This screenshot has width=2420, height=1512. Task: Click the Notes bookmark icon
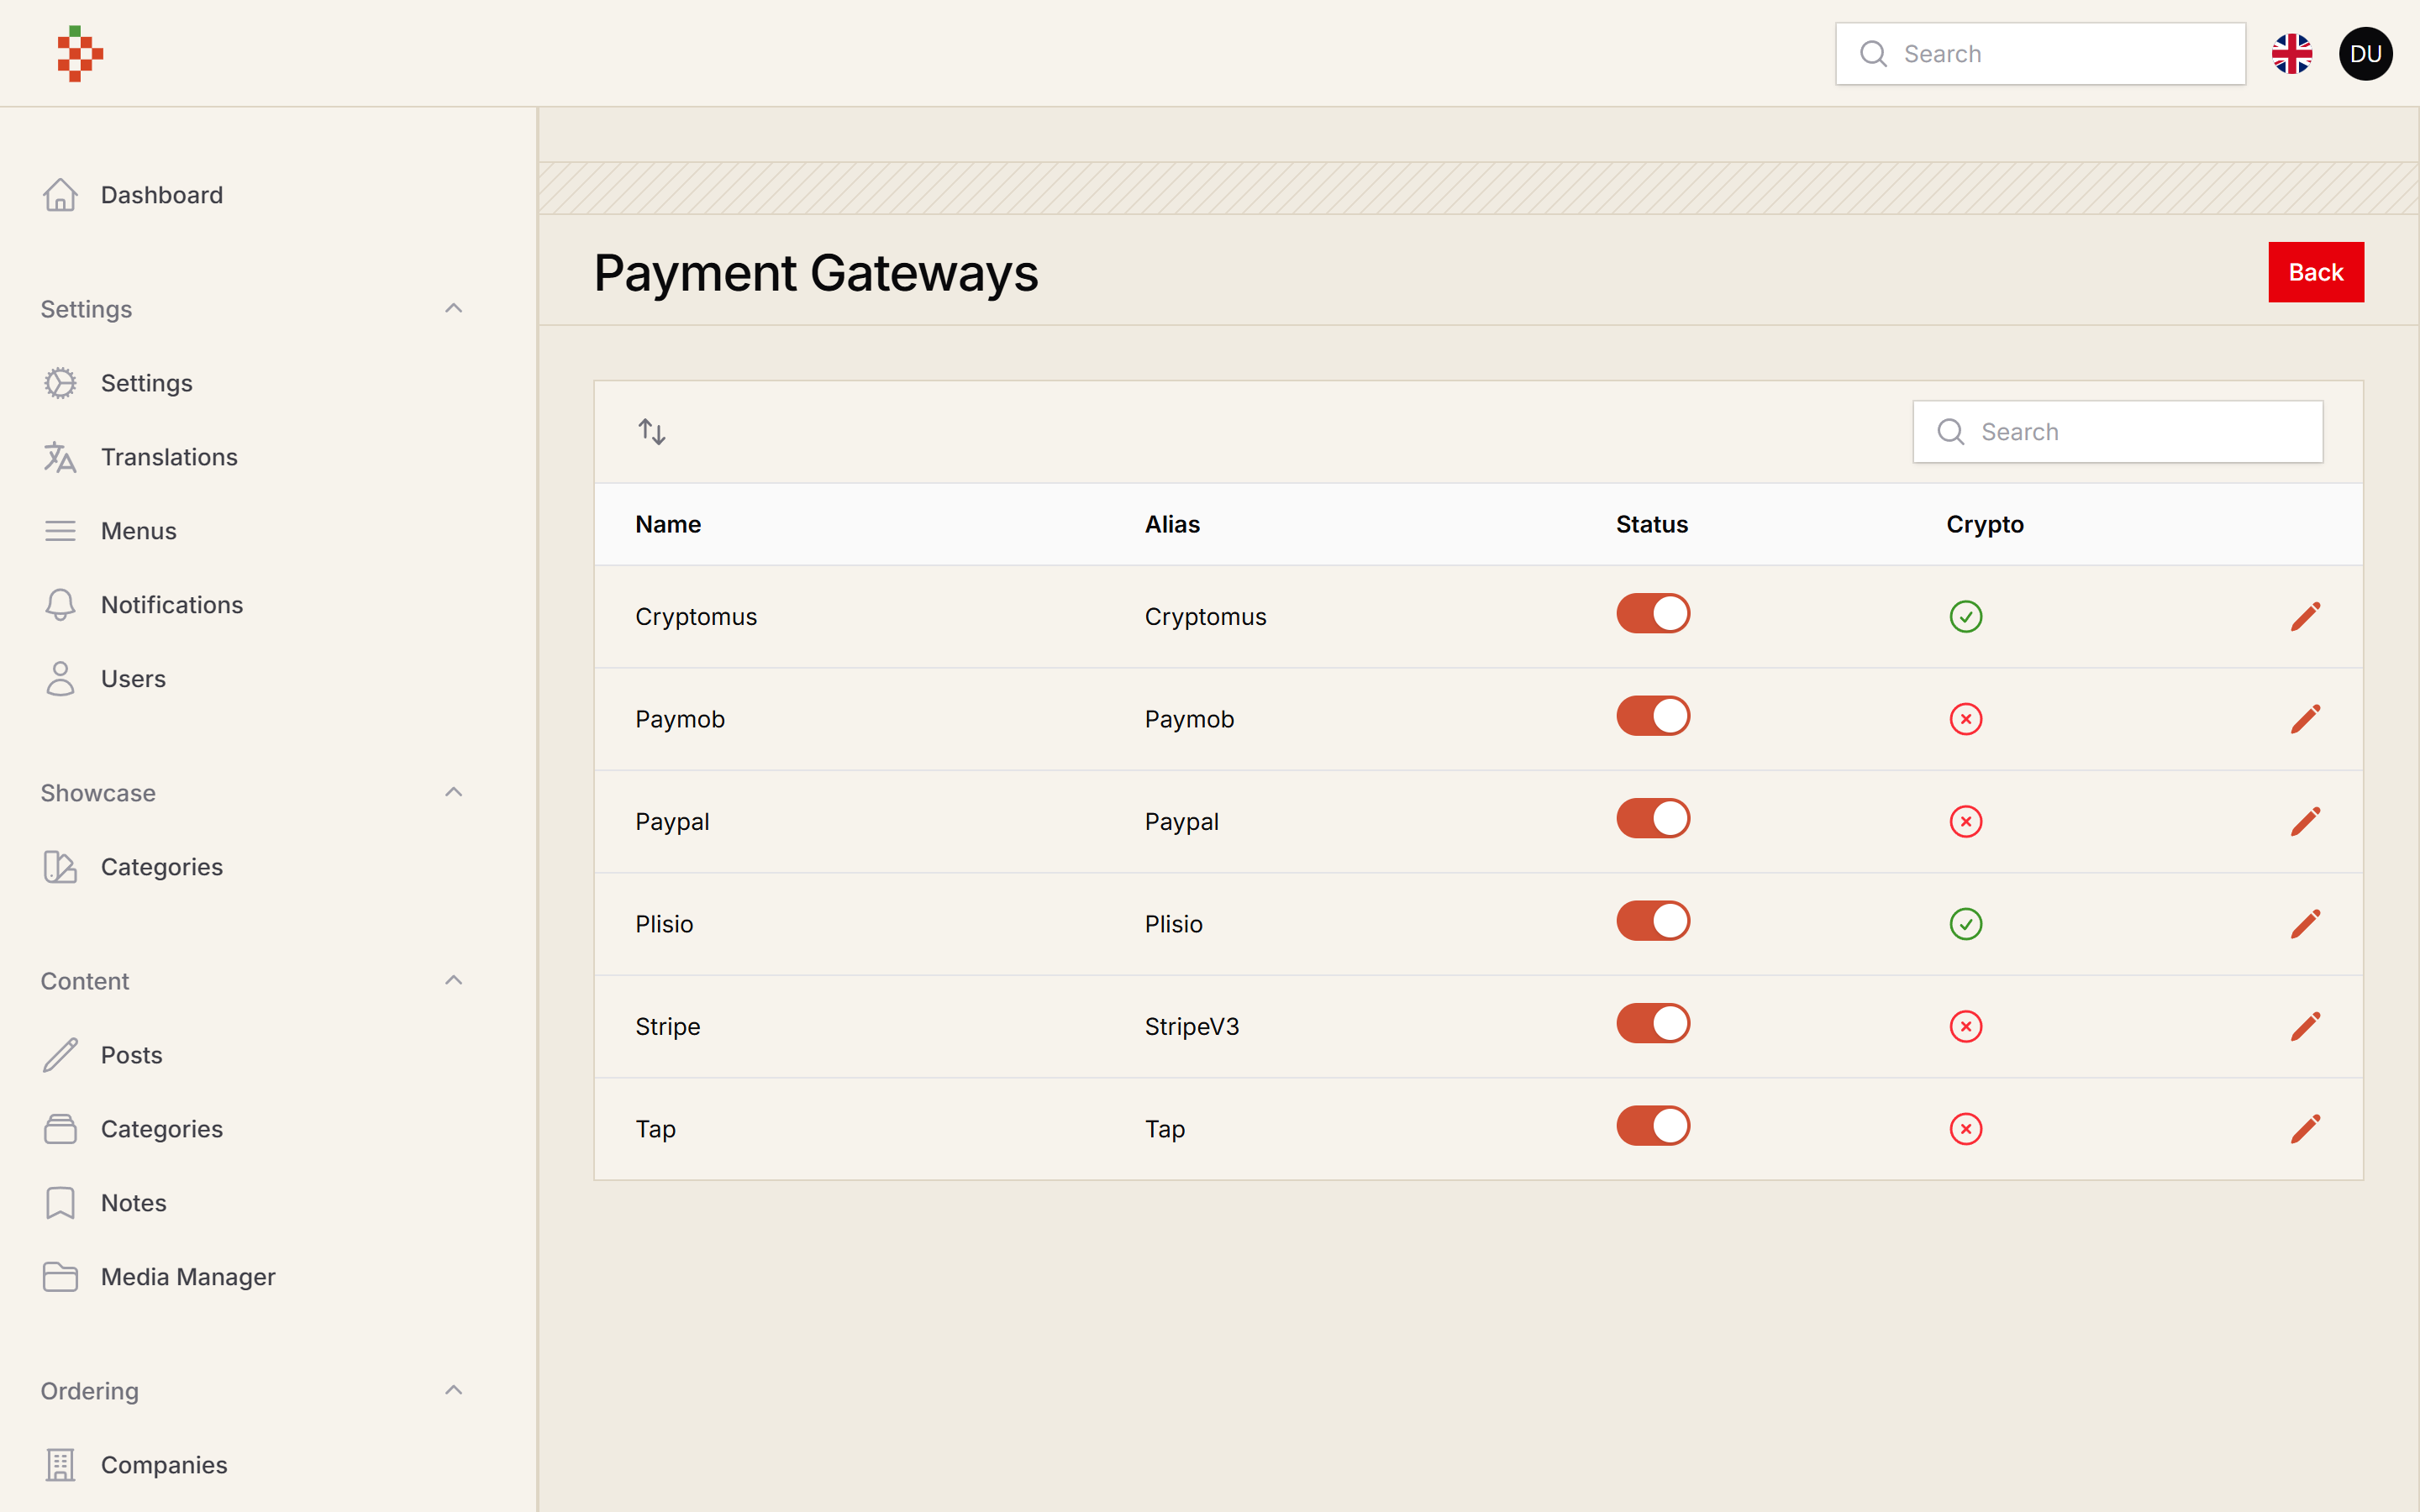coord(60,1203)
